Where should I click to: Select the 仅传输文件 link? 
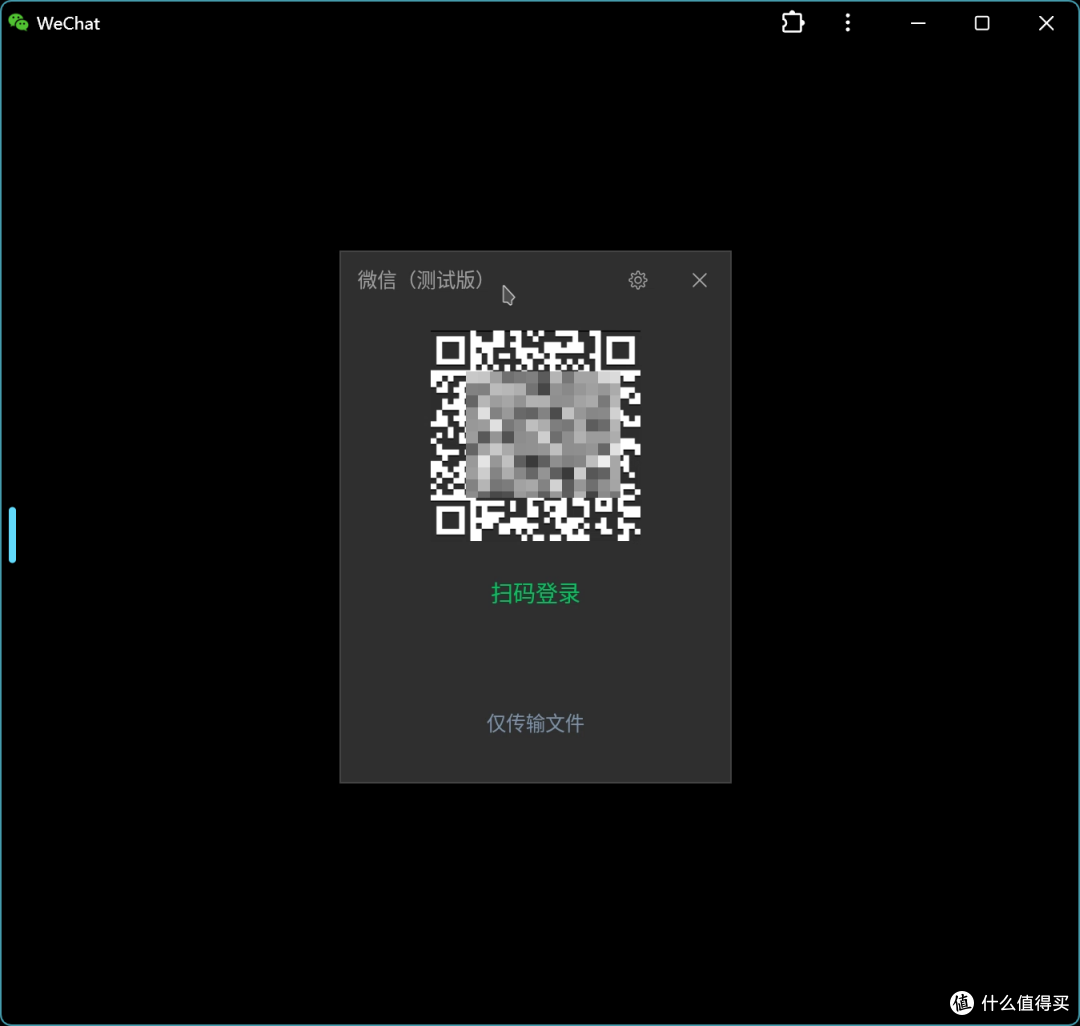coord(535,723)
